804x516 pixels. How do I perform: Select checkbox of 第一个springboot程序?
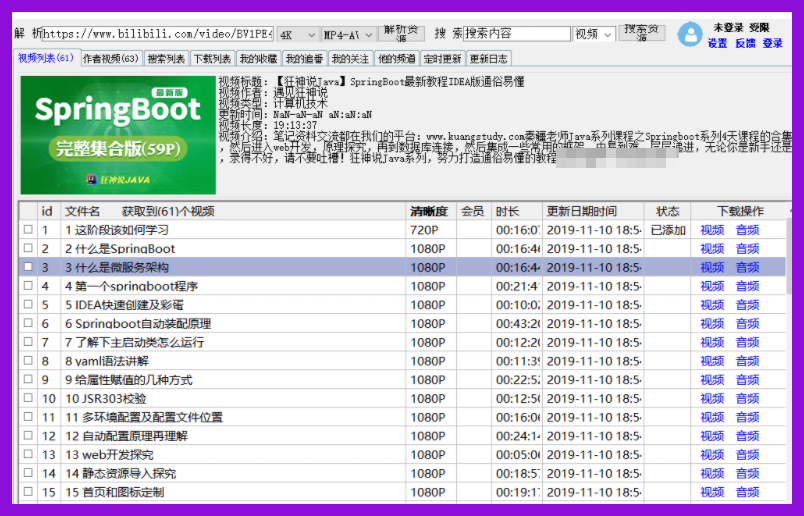point(28,286)
